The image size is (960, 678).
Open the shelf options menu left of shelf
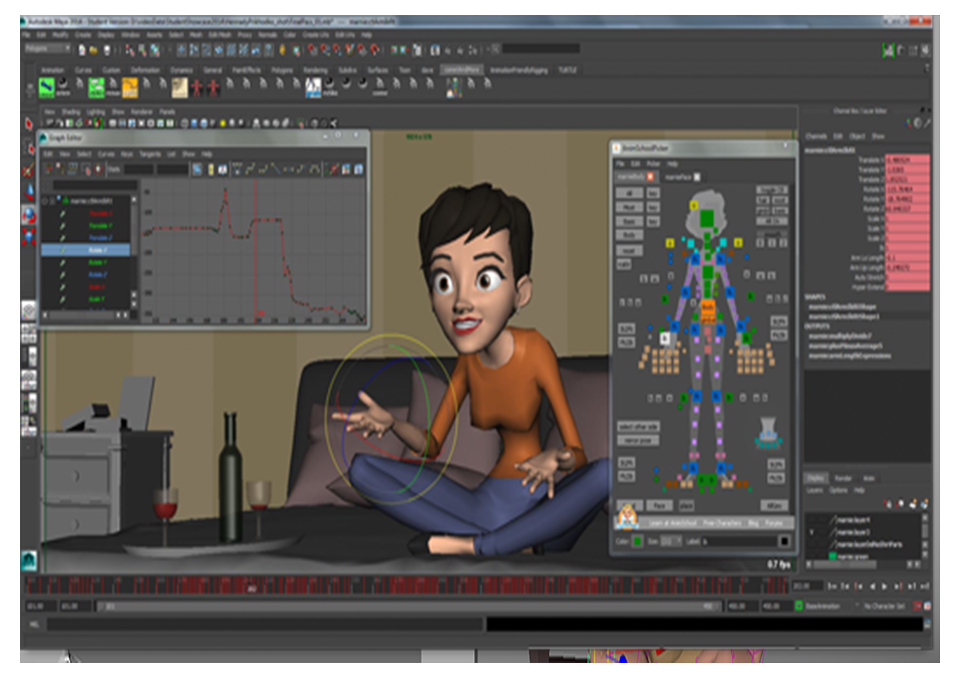coord(29,90)
